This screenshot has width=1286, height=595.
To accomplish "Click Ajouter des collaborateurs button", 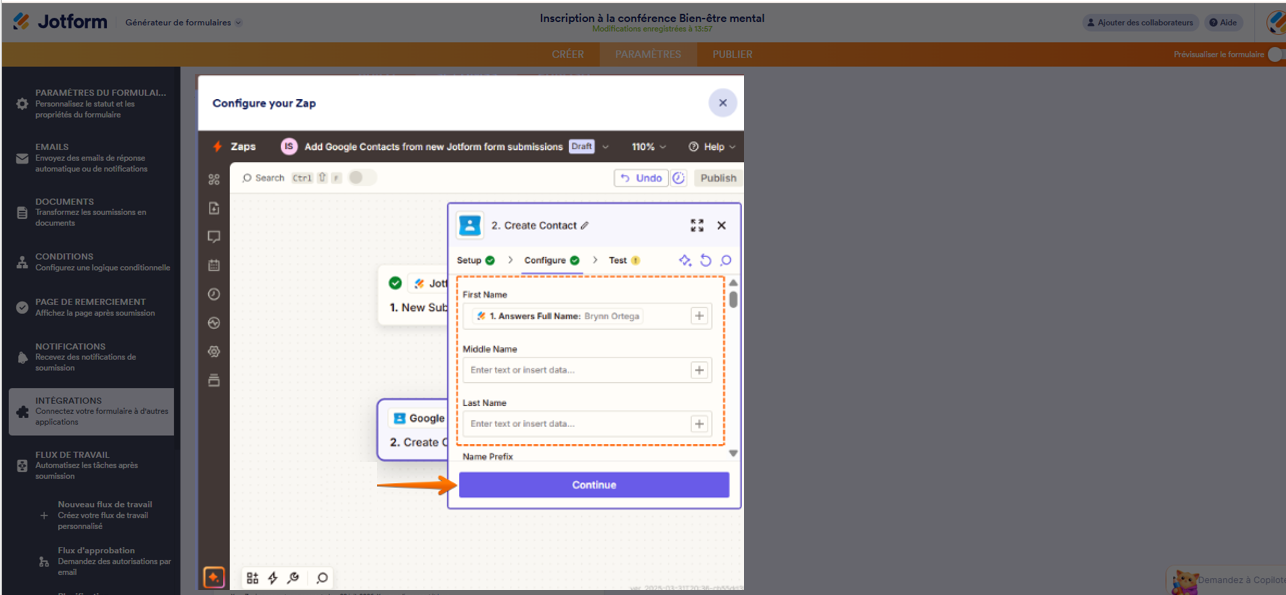I will [1141, 22].
